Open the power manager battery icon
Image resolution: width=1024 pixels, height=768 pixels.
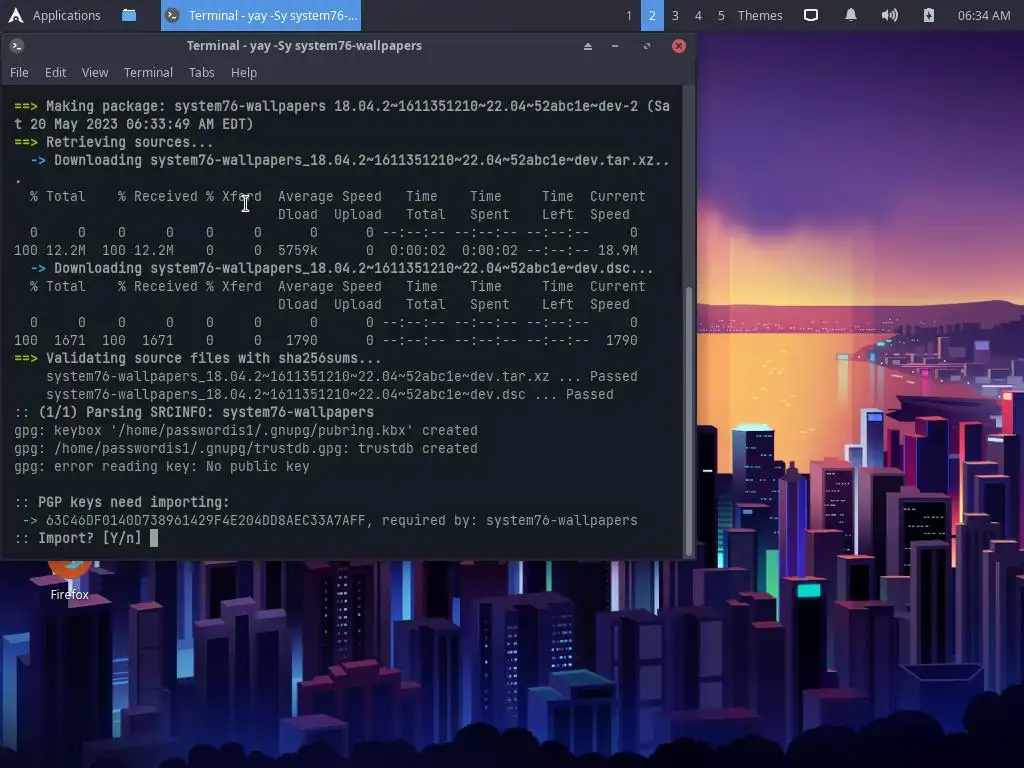pyautogui.click(x=929, y=15)
